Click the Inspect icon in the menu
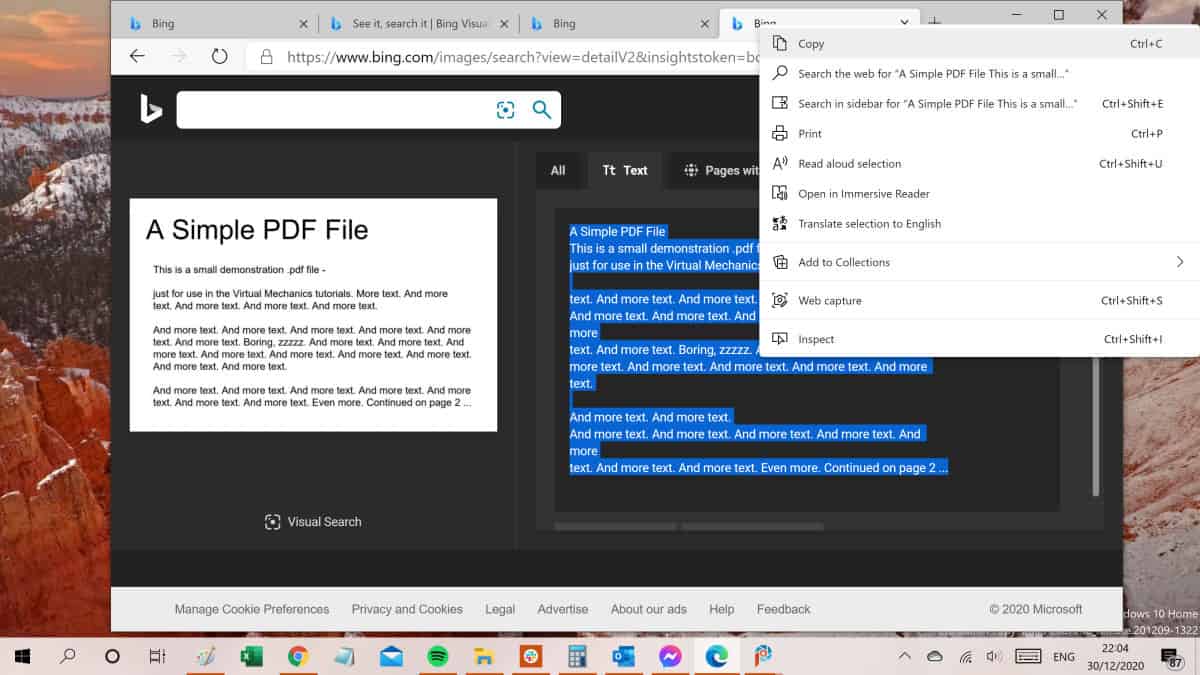This screenshot has height=675, width=1200. point(780,339)
